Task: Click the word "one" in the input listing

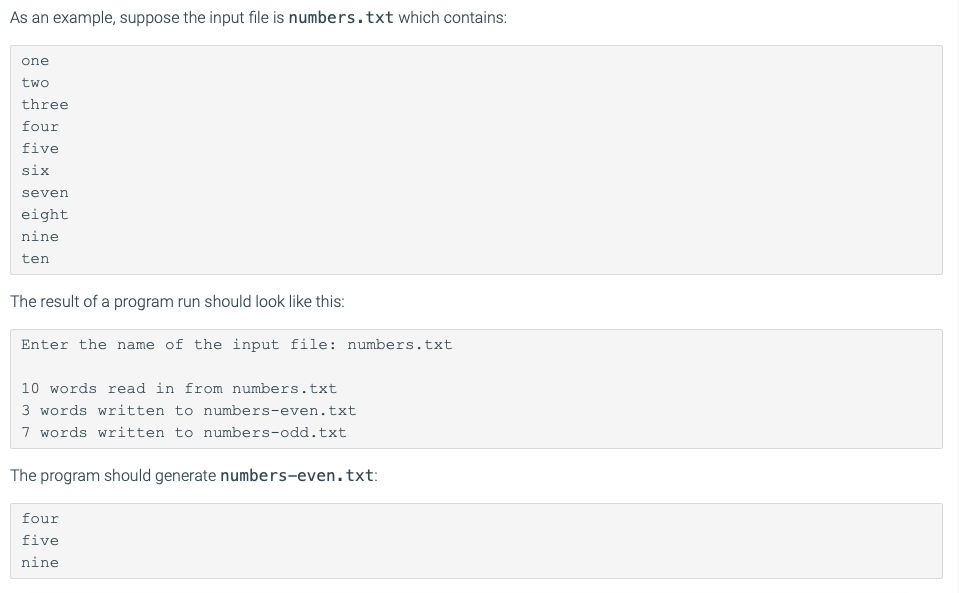Action: (35, 61)
